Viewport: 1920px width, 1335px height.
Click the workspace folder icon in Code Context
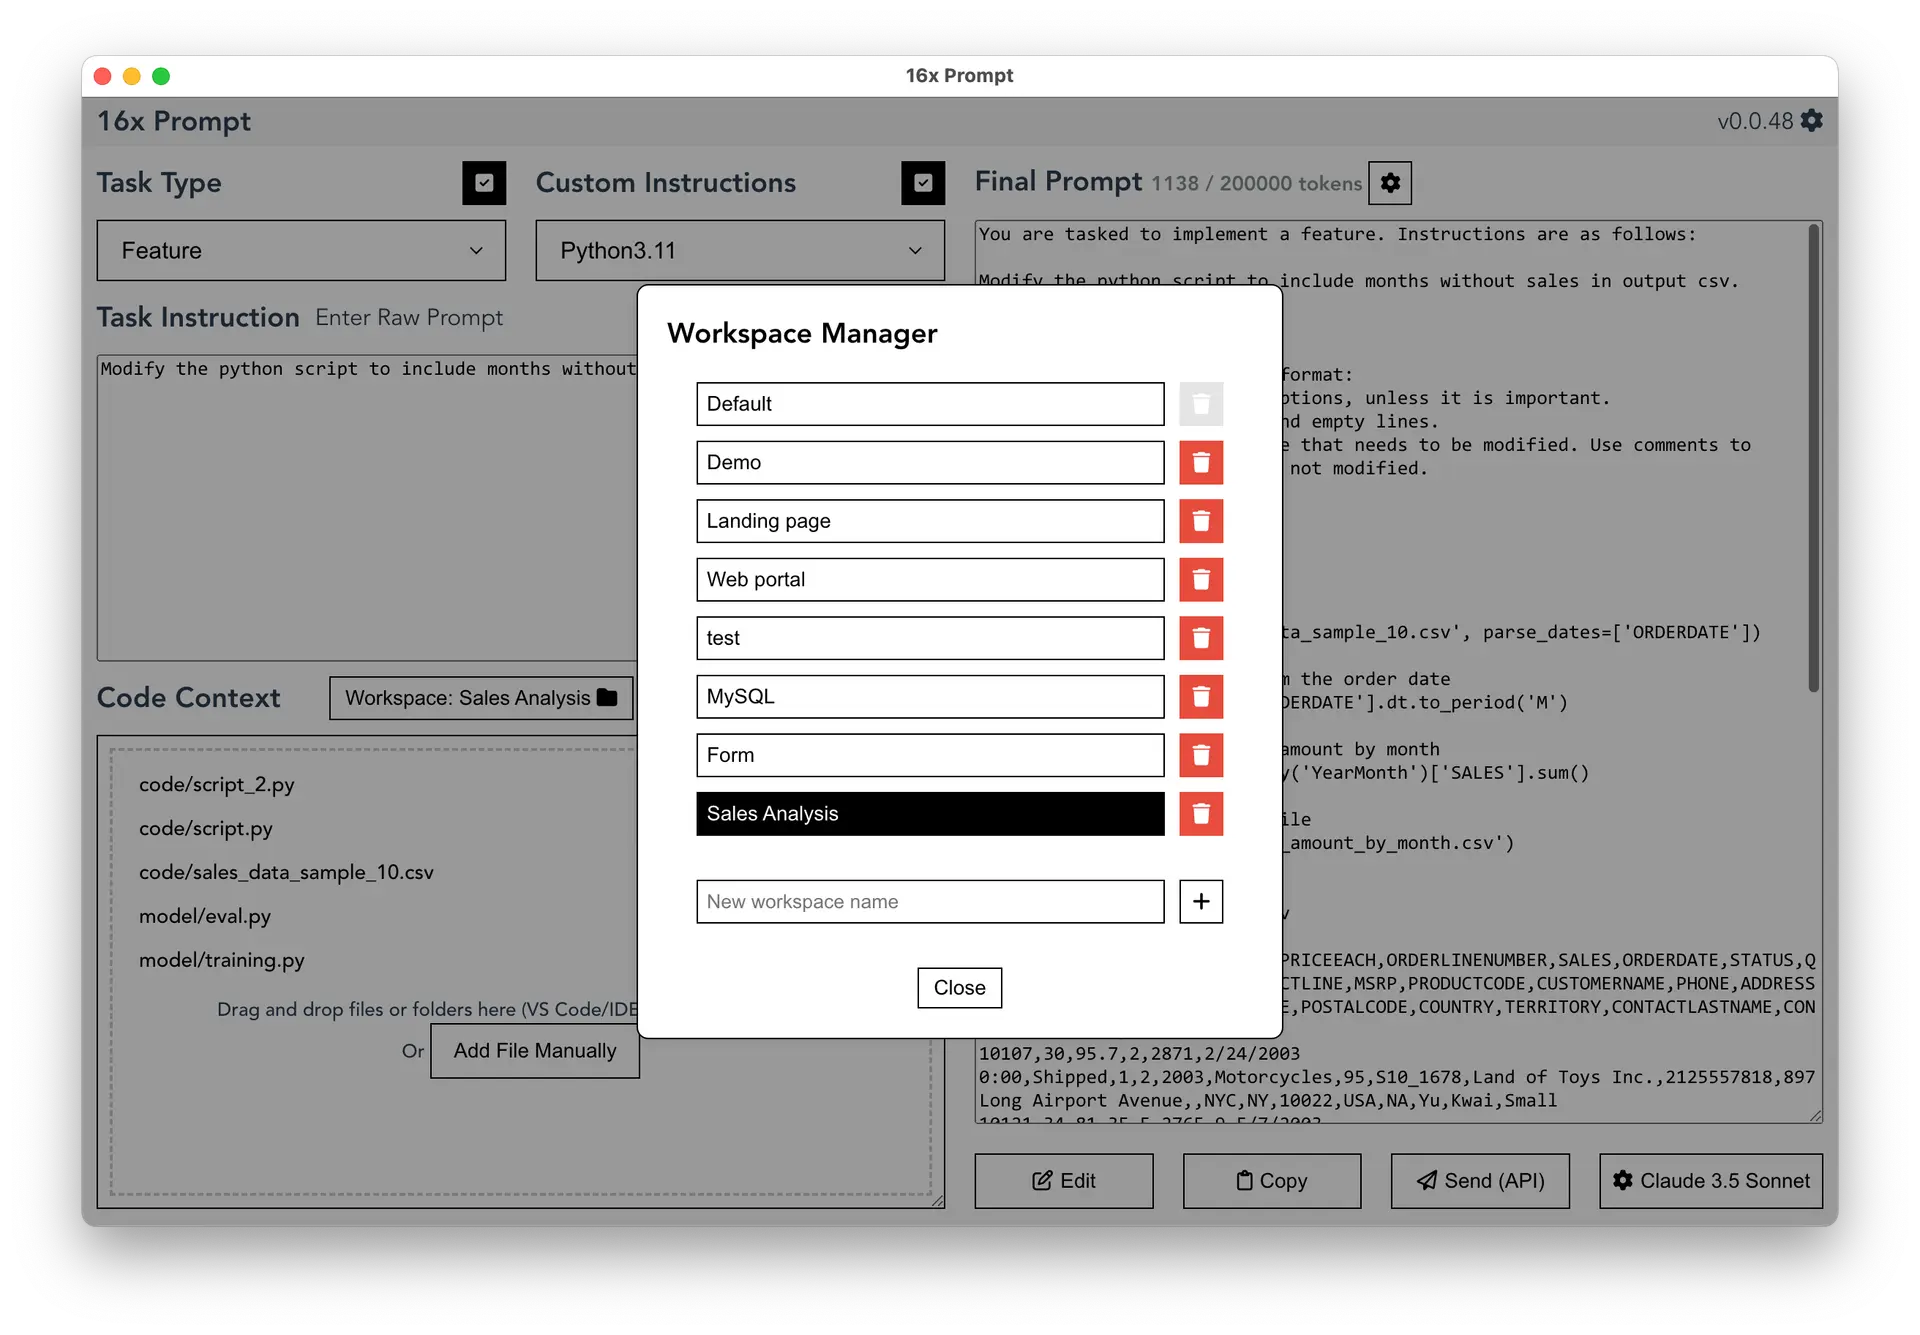click(x=610, y=699)
